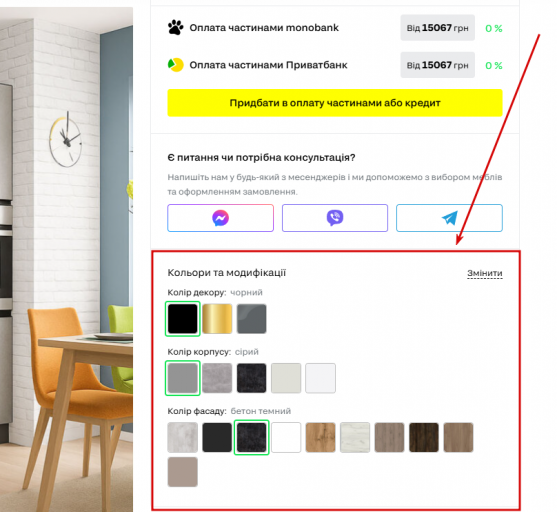Click 0 % next to Приватбанк
This screenshot has height=512, width=557.
[494, 65]
